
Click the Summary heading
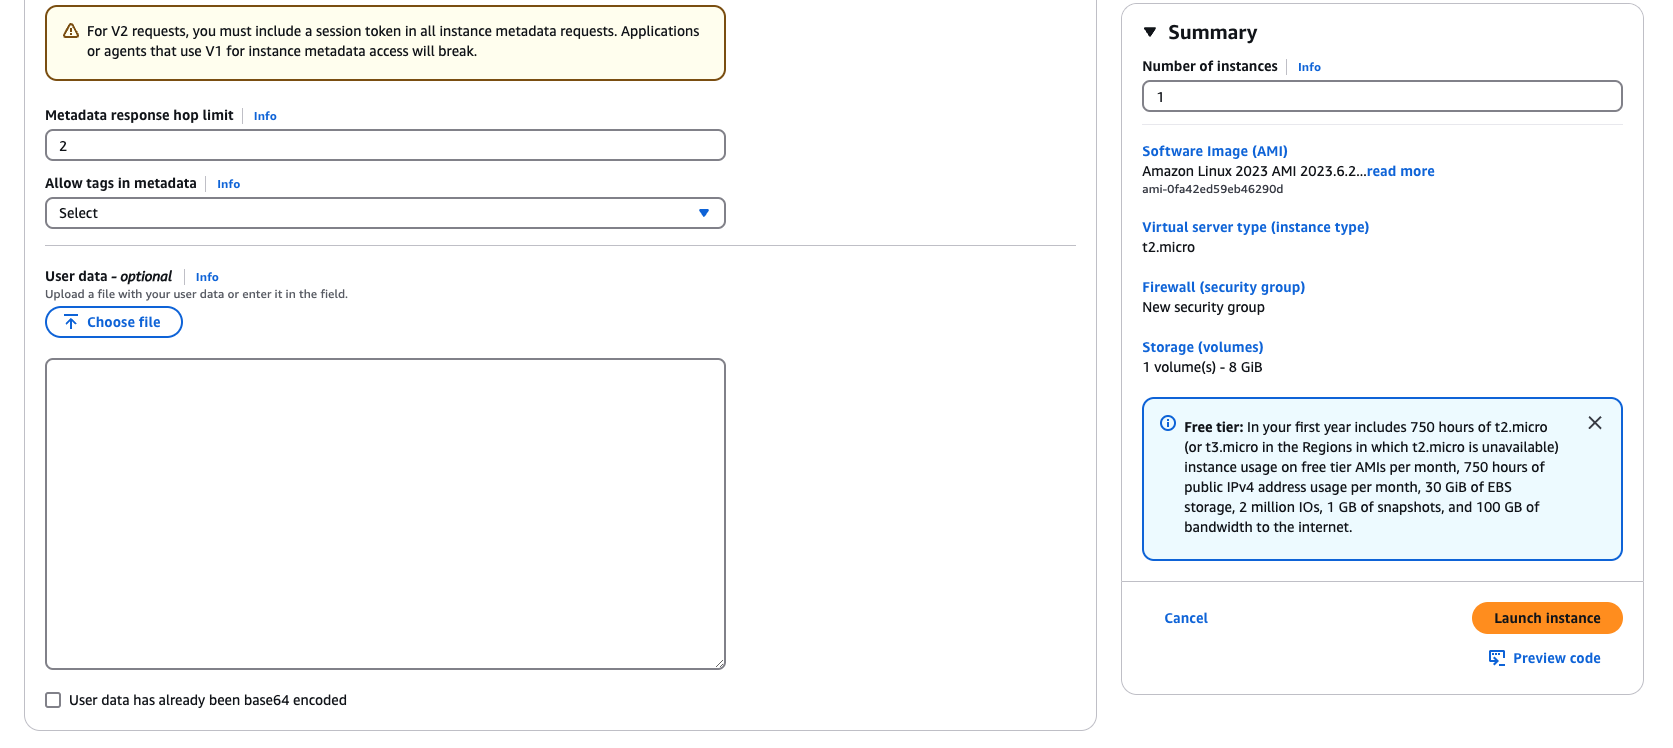point(1213,32)
